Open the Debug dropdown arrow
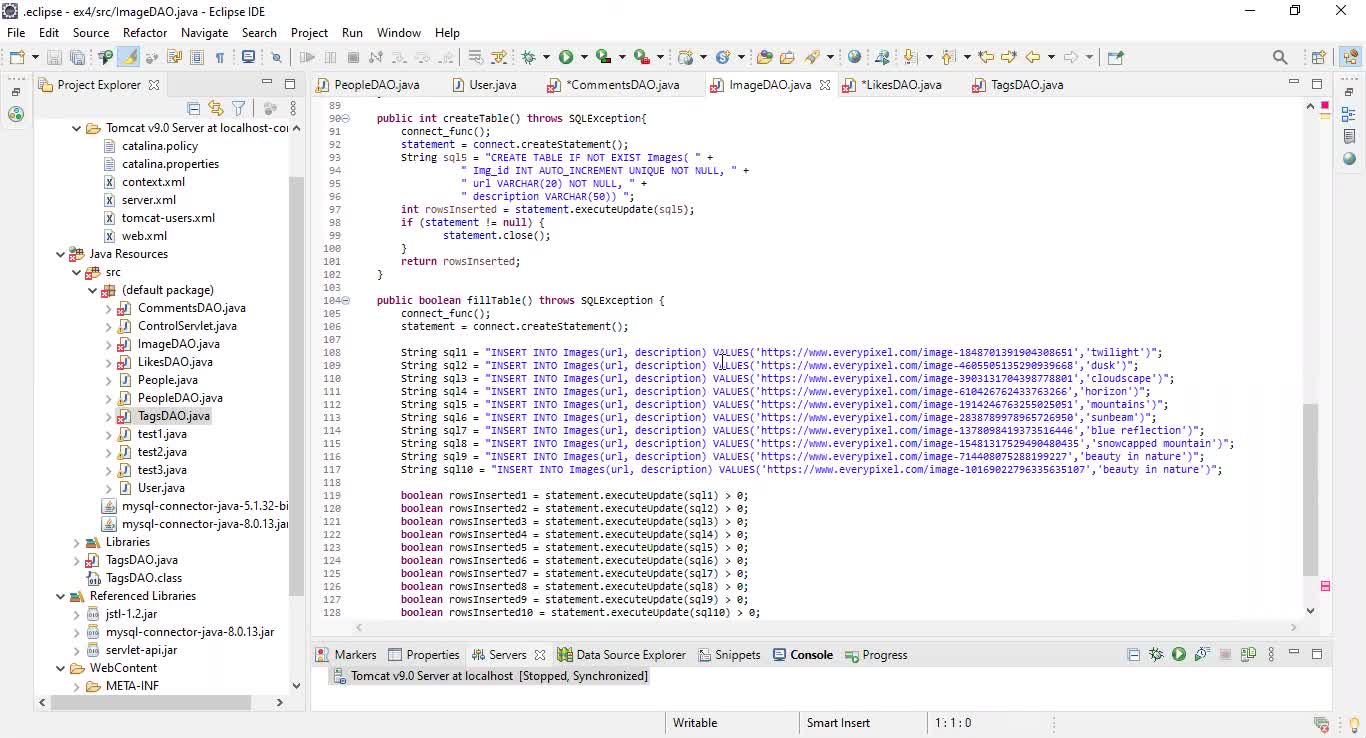The height and width of the screenshot is (738, 1366). tap(545, 57)
